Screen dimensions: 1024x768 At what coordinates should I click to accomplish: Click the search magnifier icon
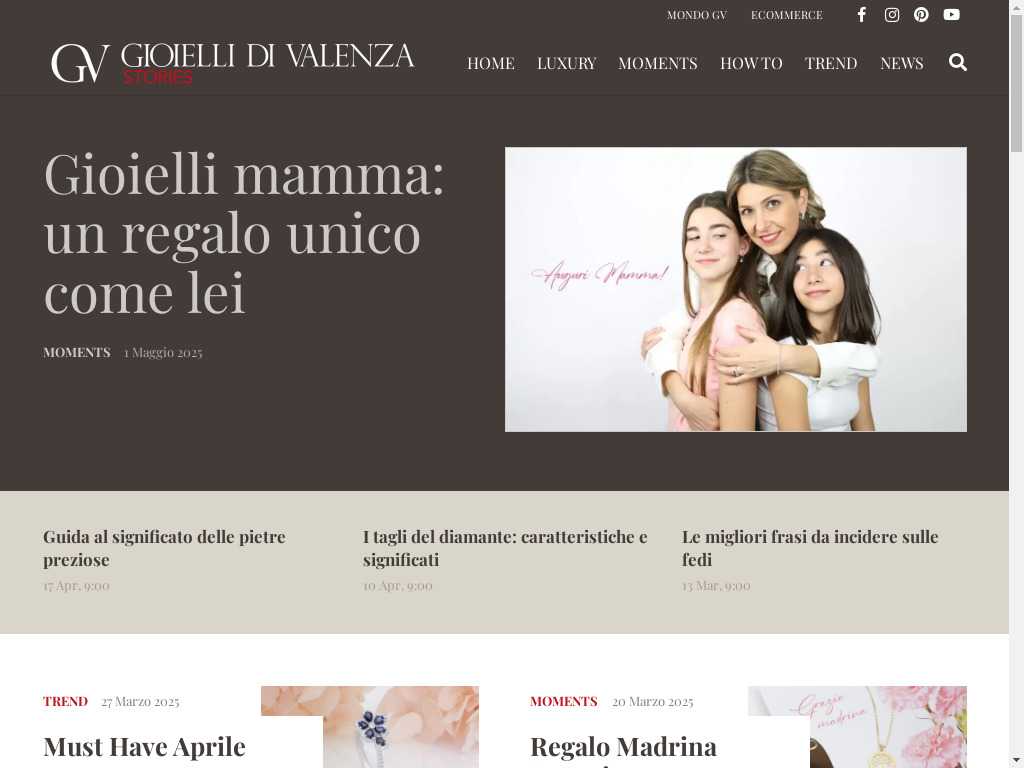click(x=957, y=62)
